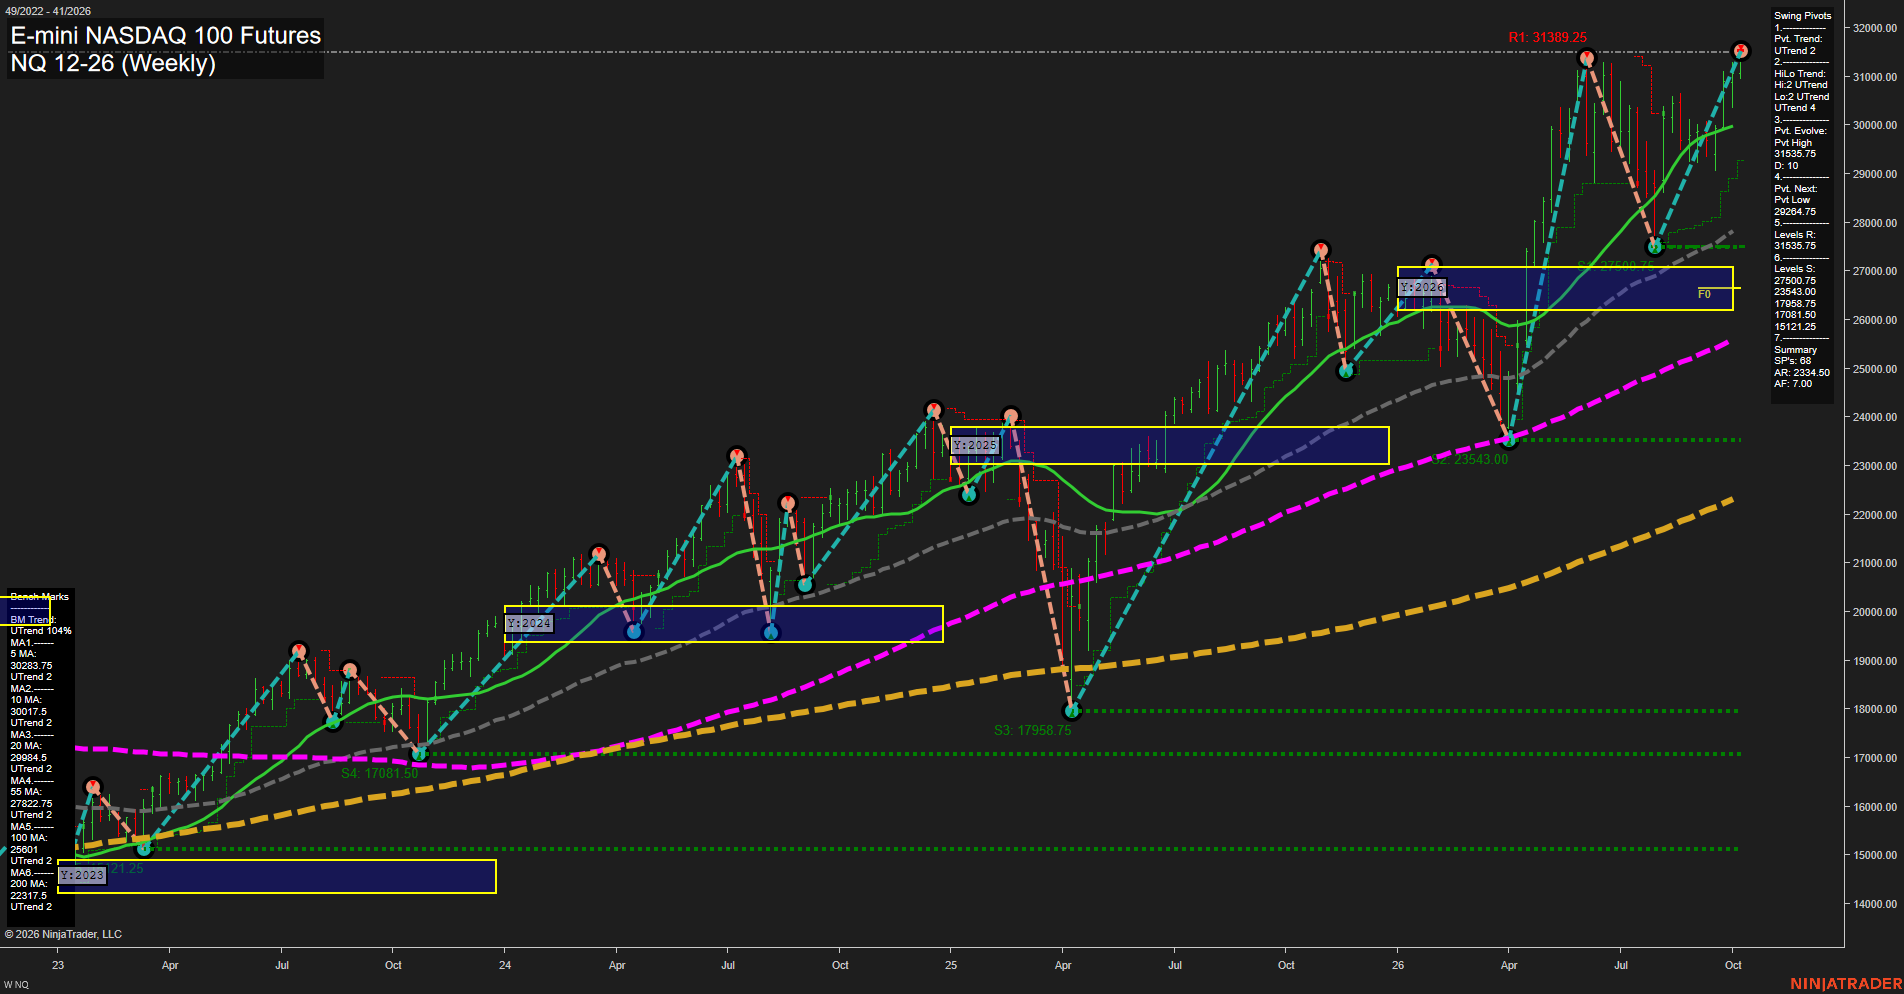Select the SP's: 68 summary value
This screenshot has width=1904, height=994.
coord(1793,361)
